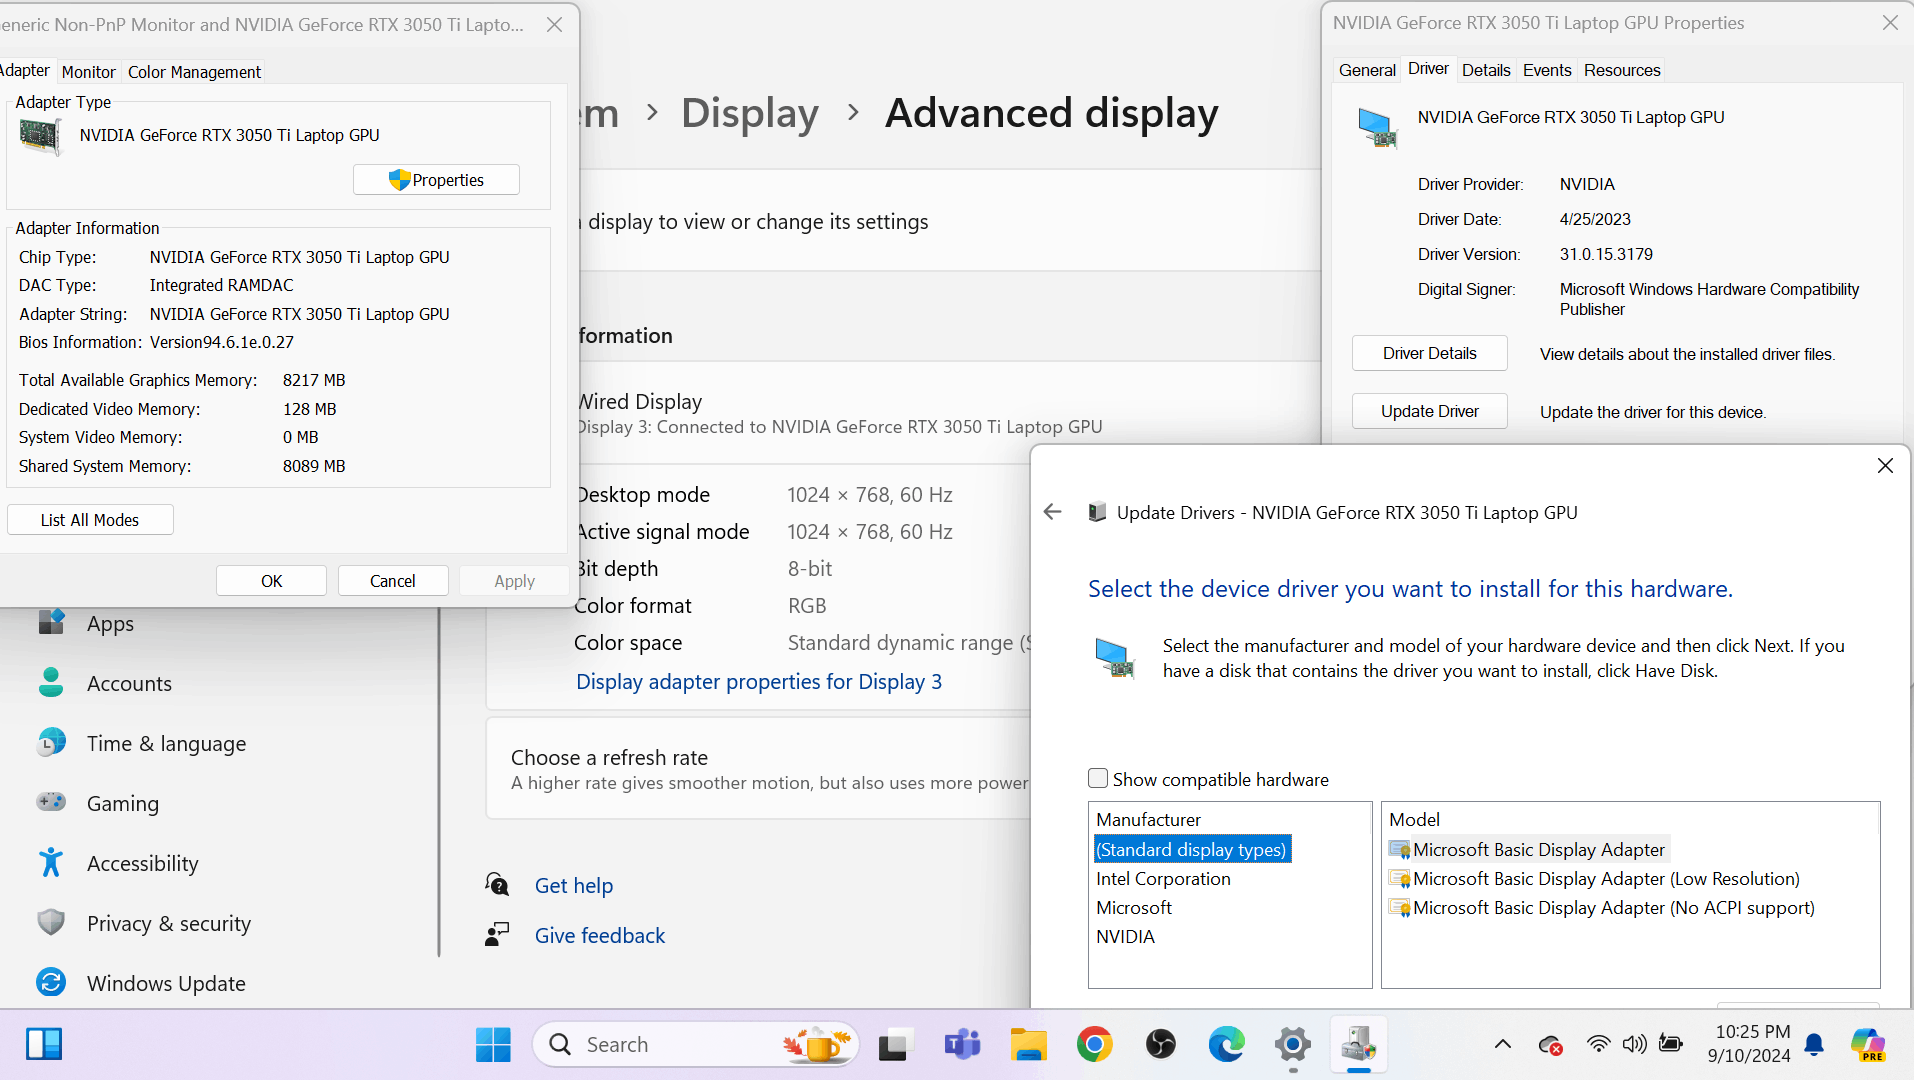Screen dimensions: 1914x1080
Task: Launch Google Chrome from the taskbar
Action: [x=1095, y=1044]
